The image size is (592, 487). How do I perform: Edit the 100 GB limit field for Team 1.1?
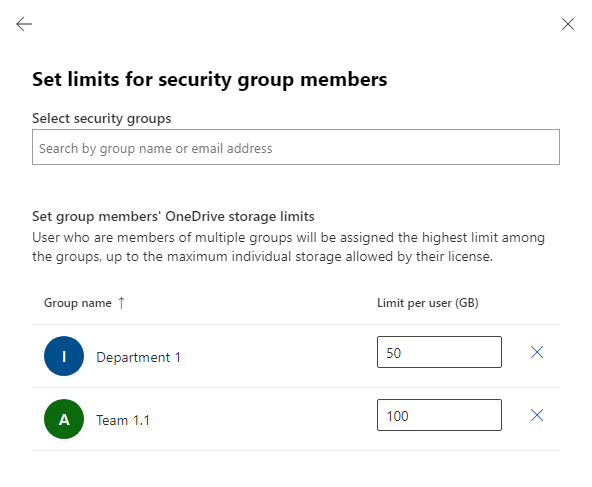tap(439, 415)
